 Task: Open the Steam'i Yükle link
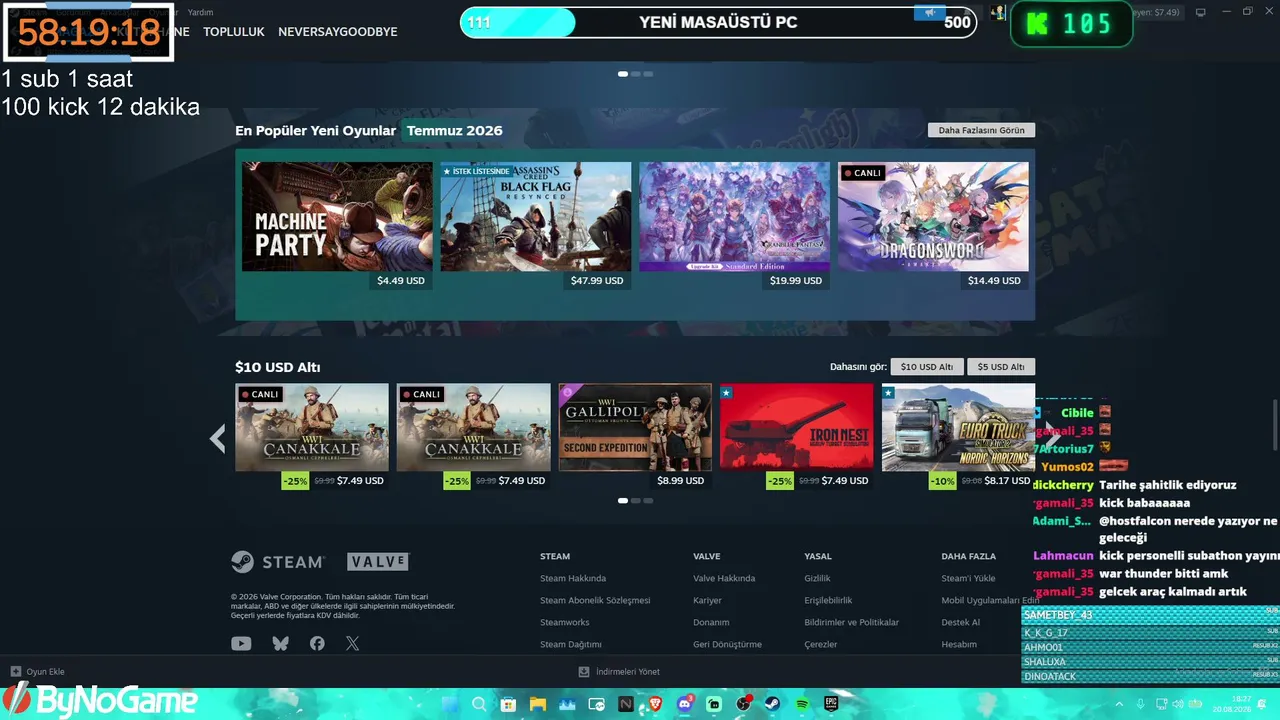968,578
